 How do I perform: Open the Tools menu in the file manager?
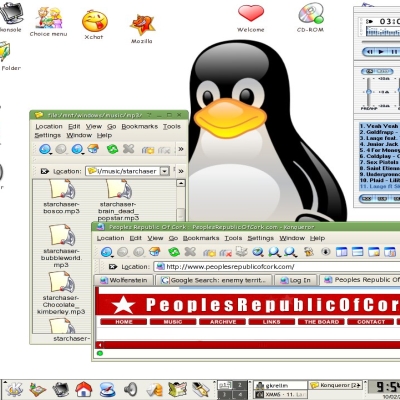[x=172, y=126]
